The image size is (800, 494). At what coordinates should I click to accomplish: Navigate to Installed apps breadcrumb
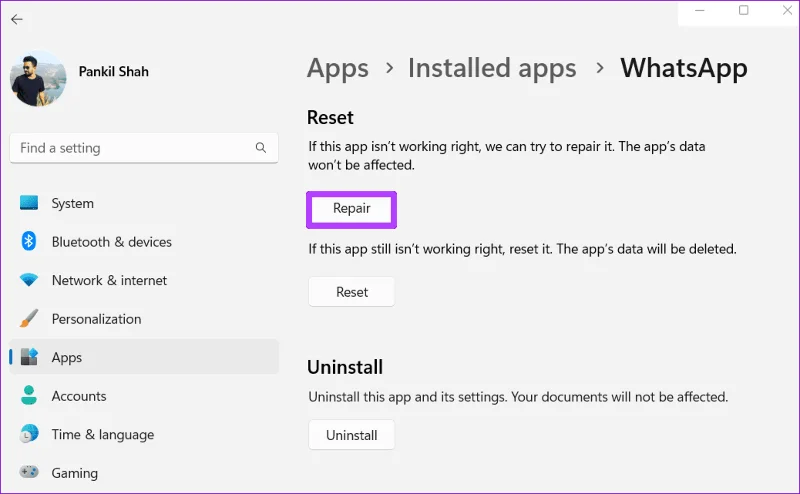492,68
